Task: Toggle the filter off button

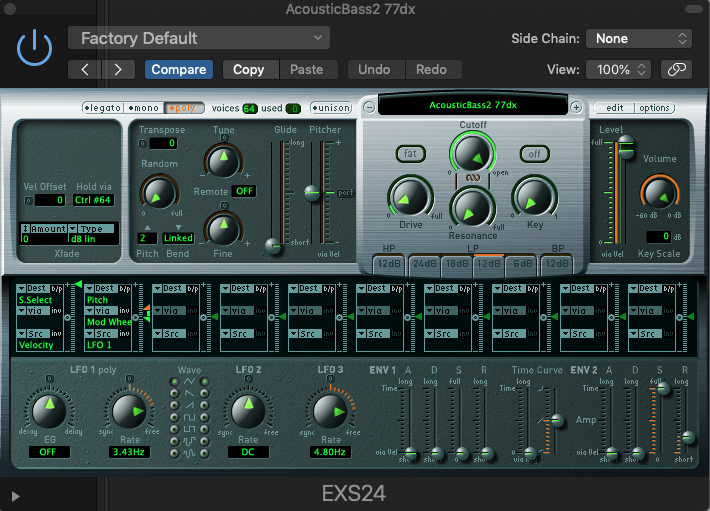Action: (x=534, y=154)
